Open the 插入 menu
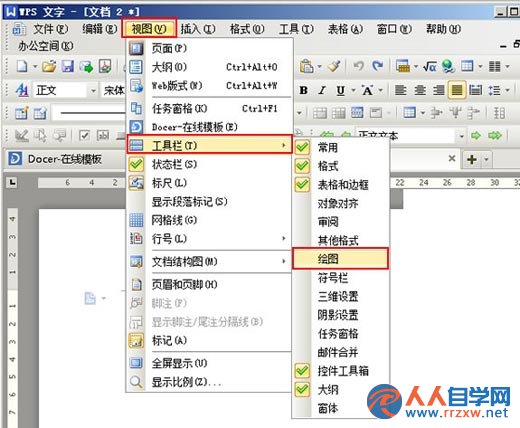 pos(198,29)
